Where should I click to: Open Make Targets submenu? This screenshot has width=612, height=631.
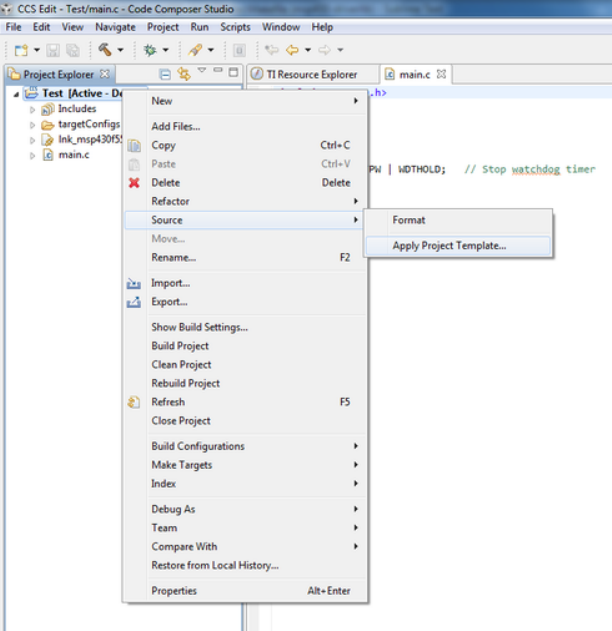(245, 465)
